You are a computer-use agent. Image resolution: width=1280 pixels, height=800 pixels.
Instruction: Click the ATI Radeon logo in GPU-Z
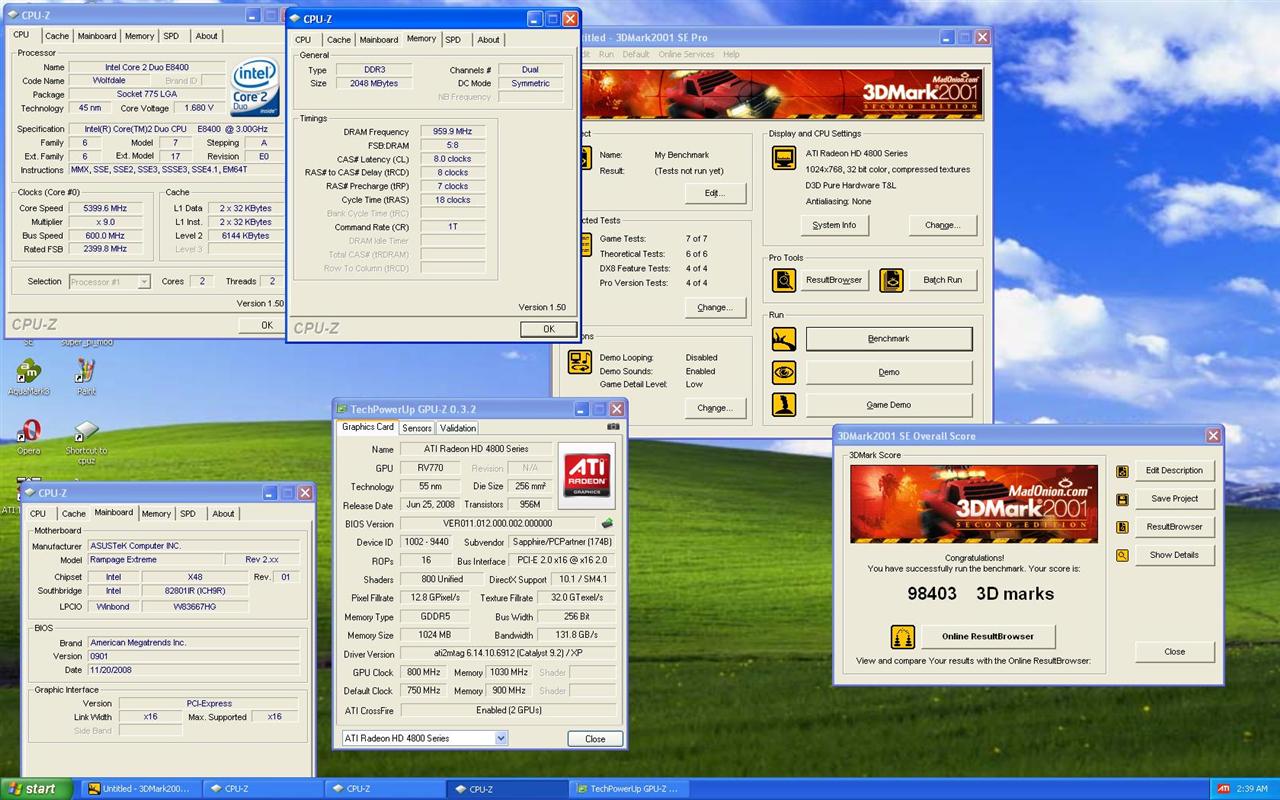tap(587, 475)
